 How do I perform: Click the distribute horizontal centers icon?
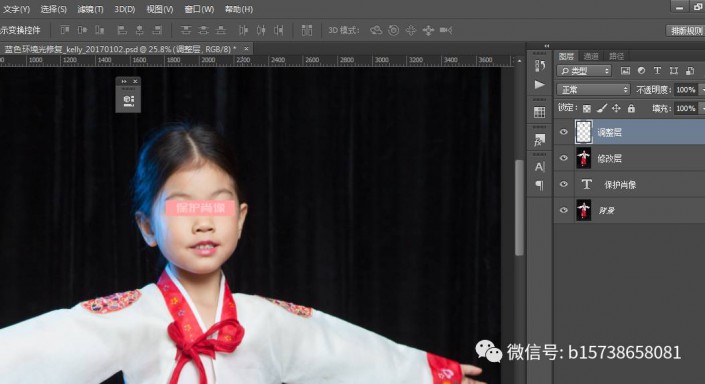pos(261,30)
